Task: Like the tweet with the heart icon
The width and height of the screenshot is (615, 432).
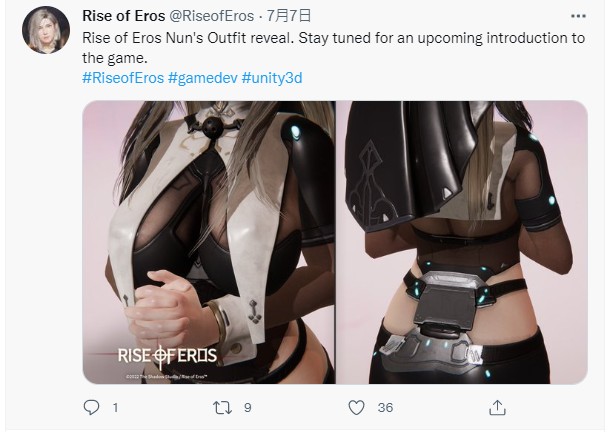Action: coord(357,408)
